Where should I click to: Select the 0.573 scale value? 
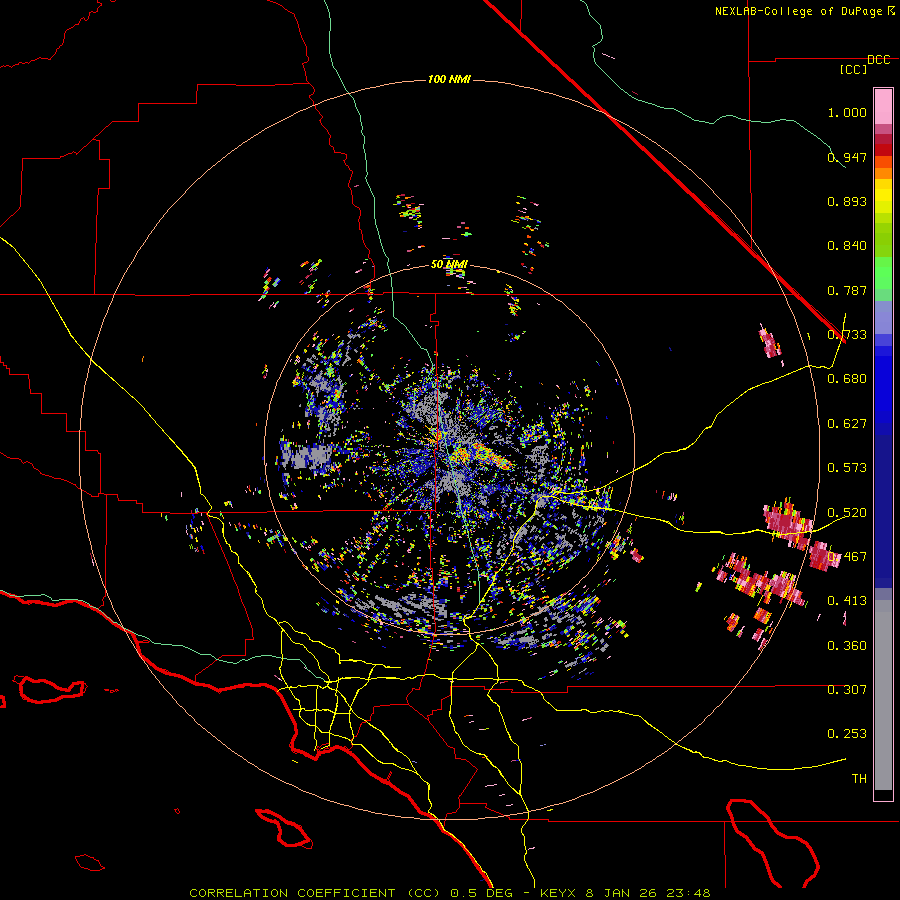pyautogui.click(x=847, y=468)
